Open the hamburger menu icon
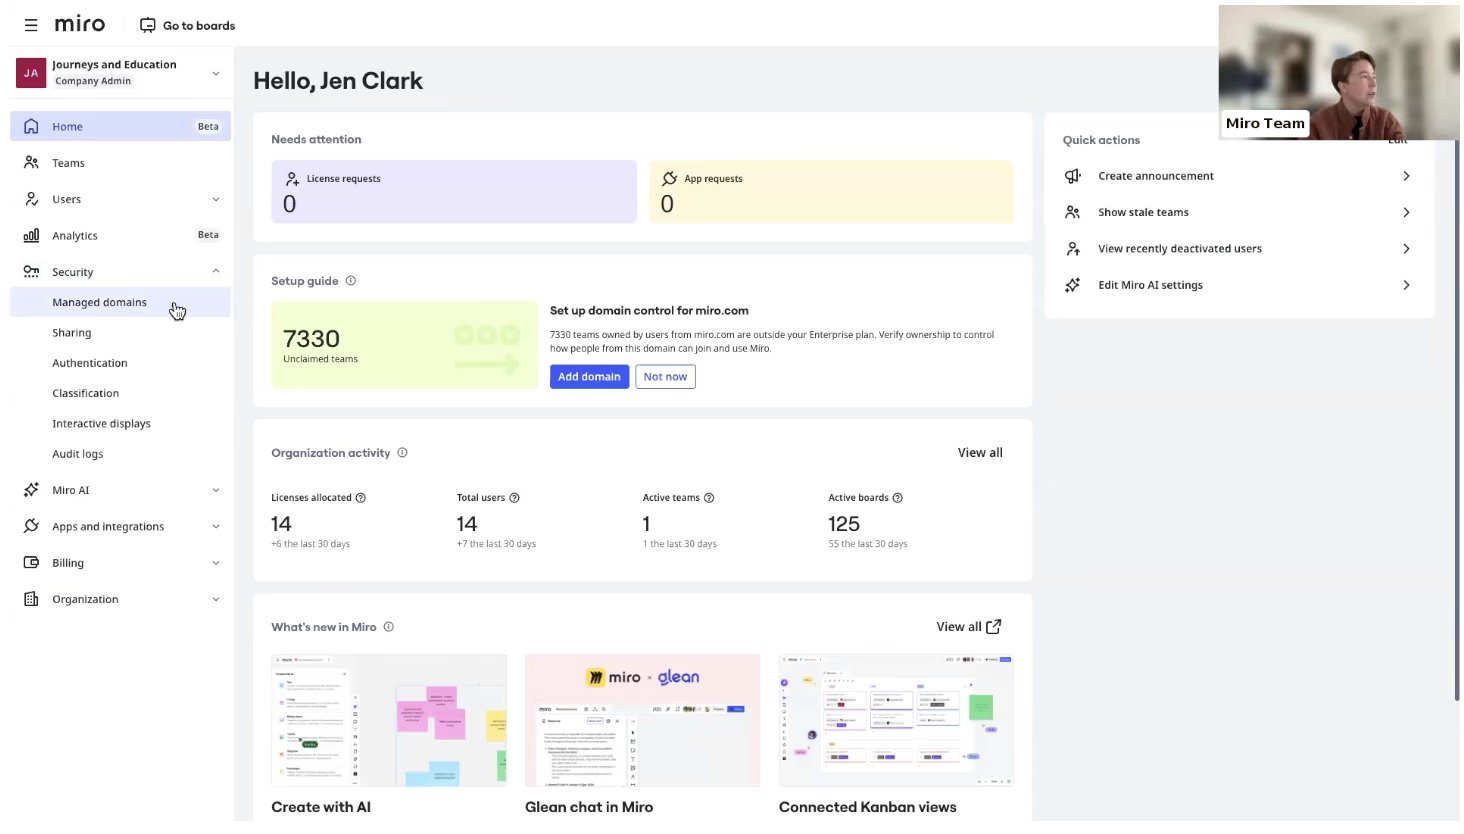The height and width of the screenshot is (834, 1464). point(31,25)
